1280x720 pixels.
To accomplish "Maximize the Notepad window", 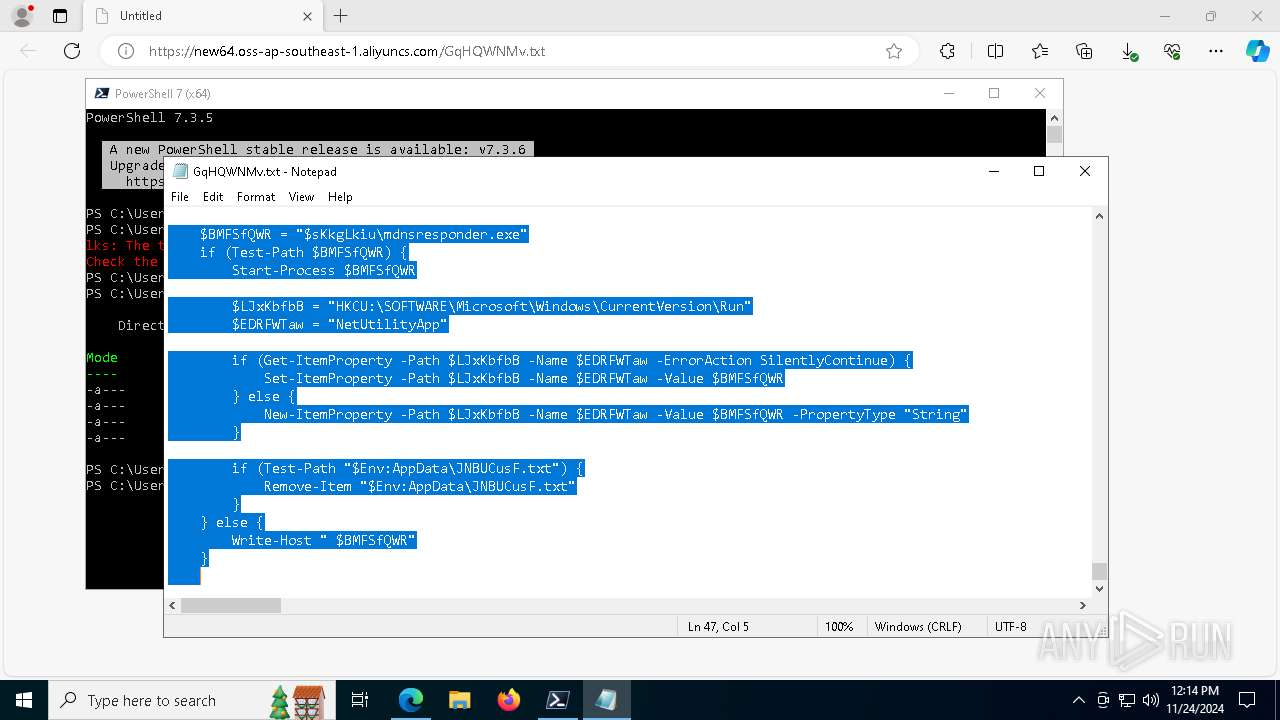I will [x=1039, y=171].
